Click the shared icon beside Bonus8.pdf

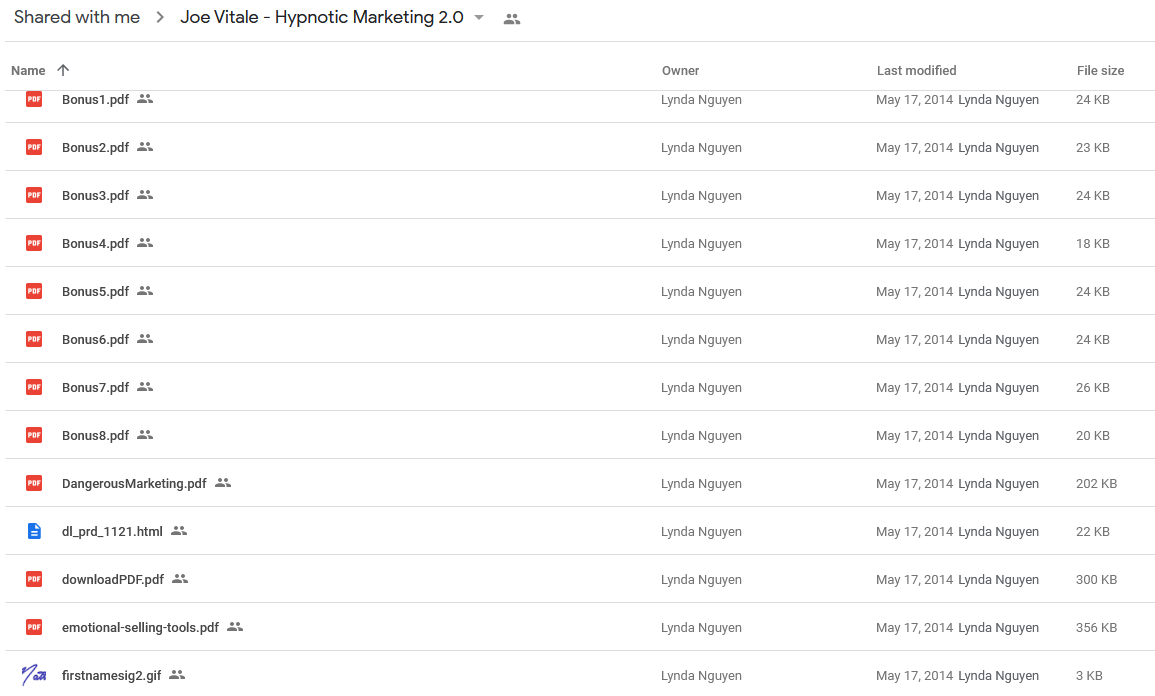[x=145, y=435]
